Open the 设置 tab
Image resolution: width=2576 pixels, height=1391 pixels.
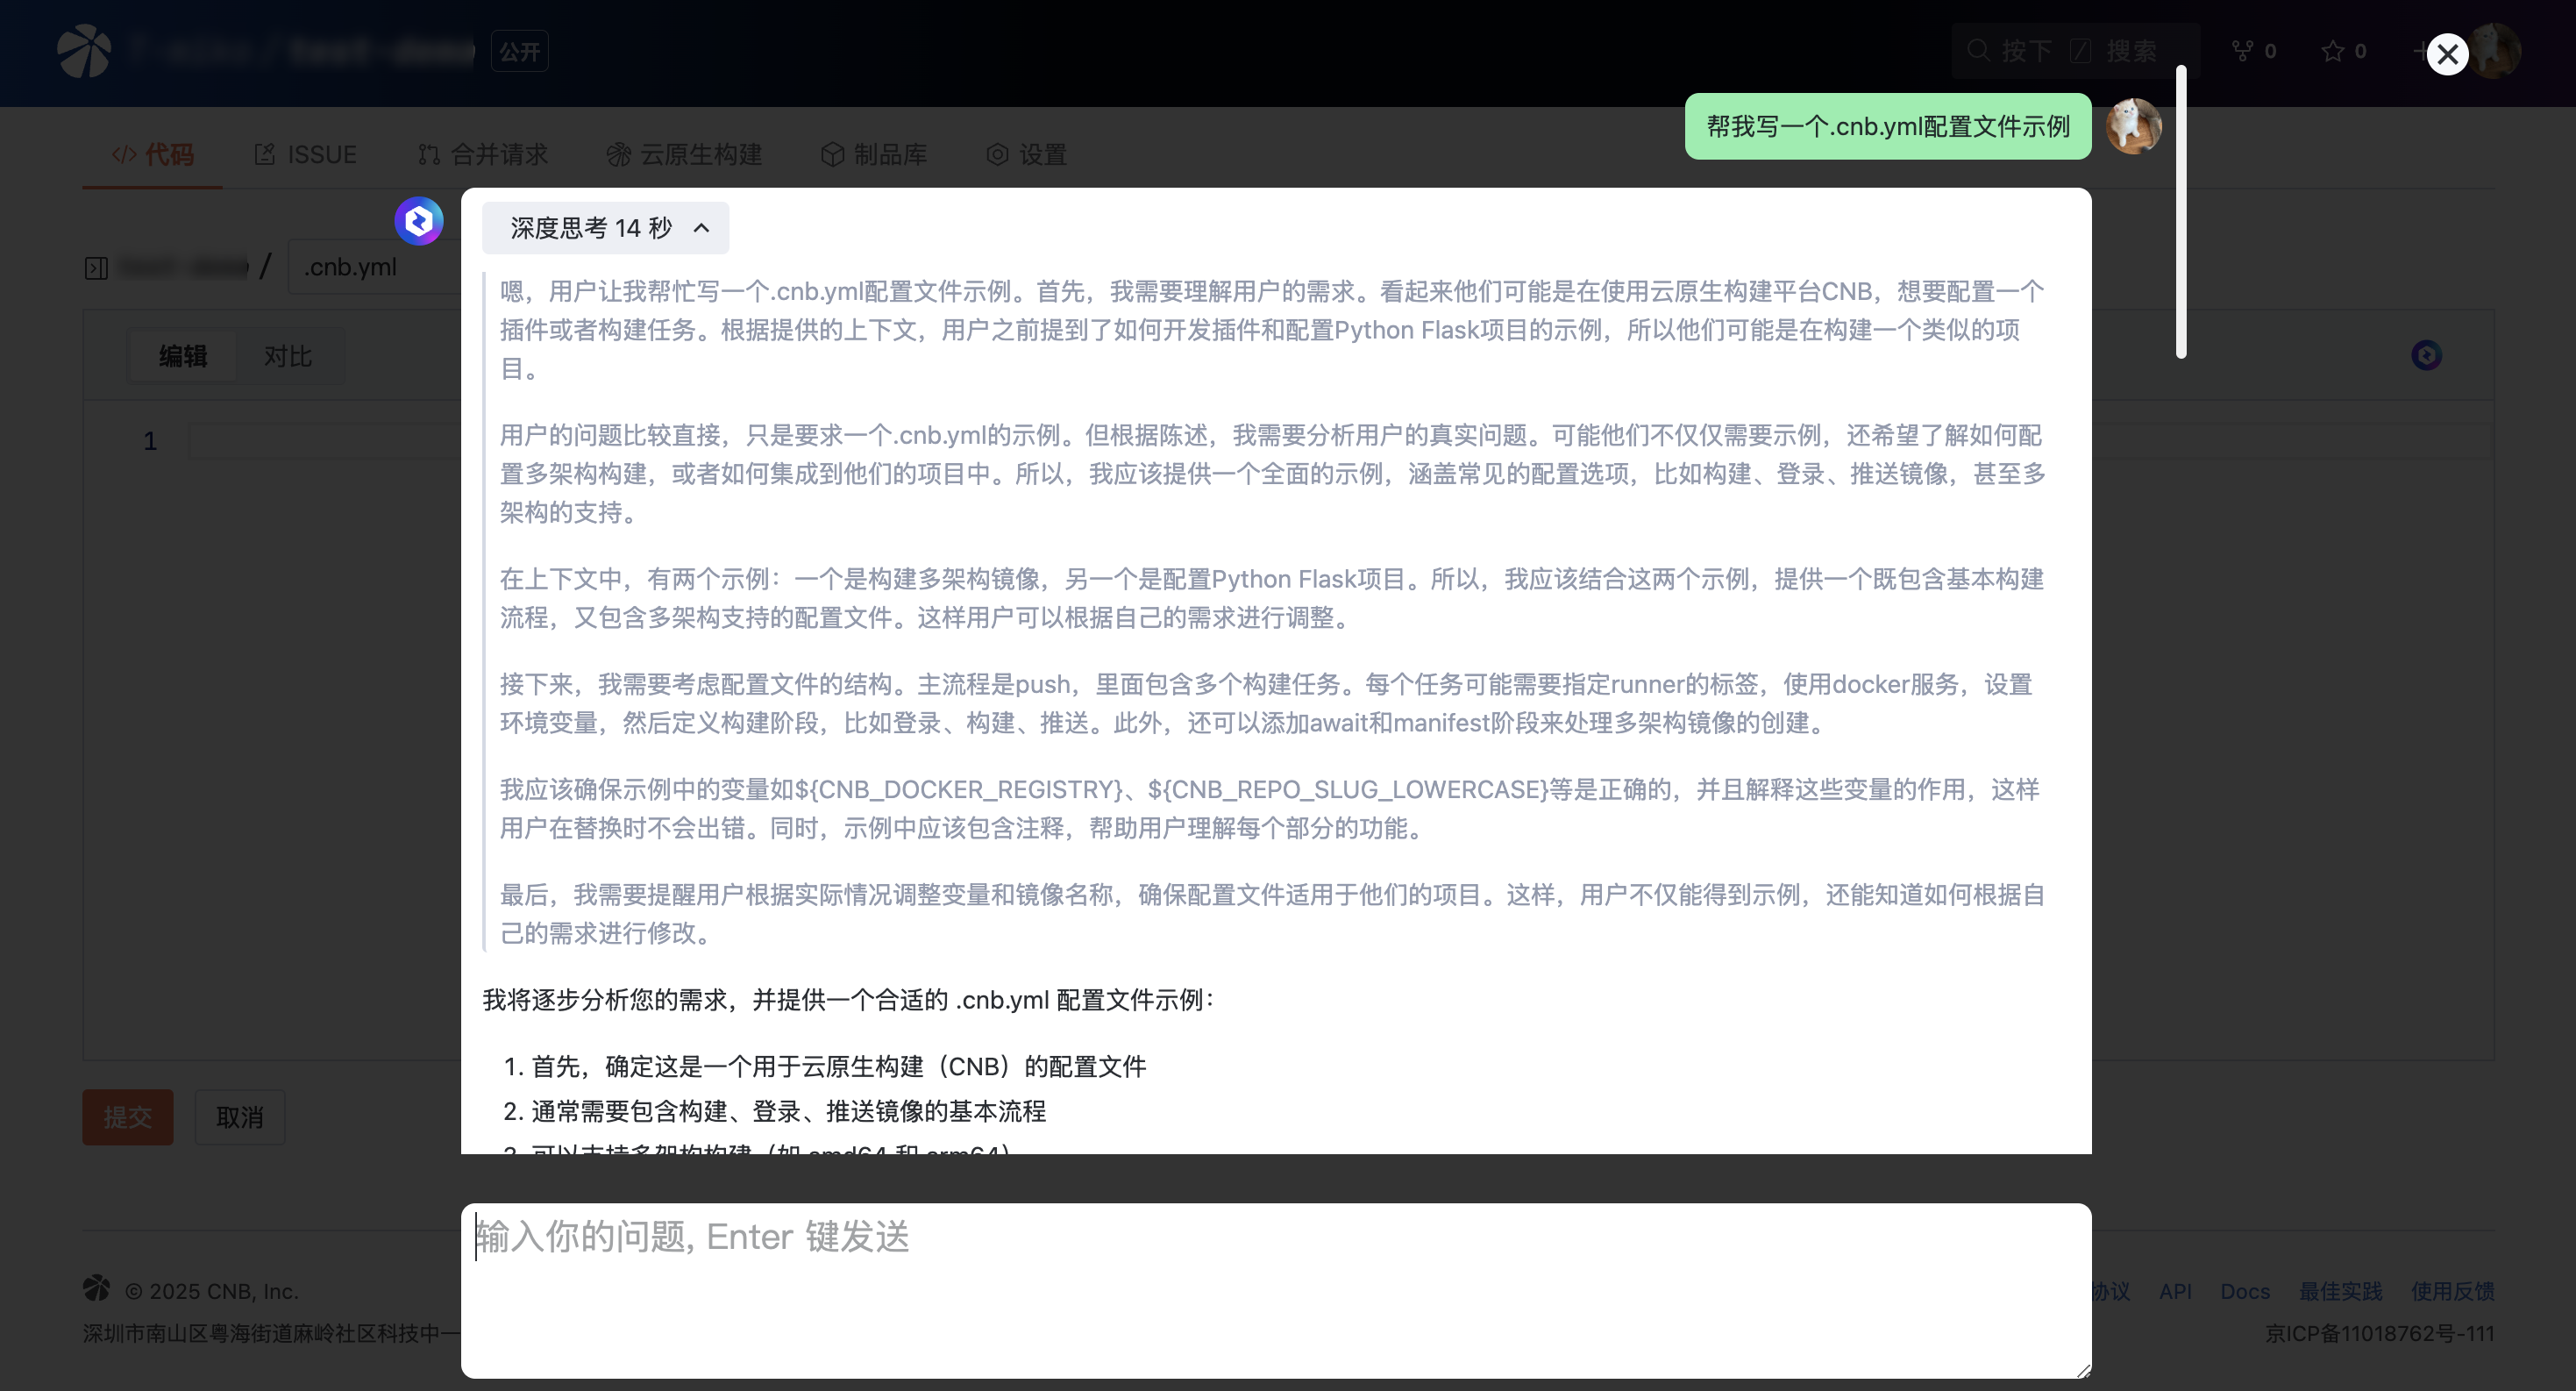coord(1027,154)
